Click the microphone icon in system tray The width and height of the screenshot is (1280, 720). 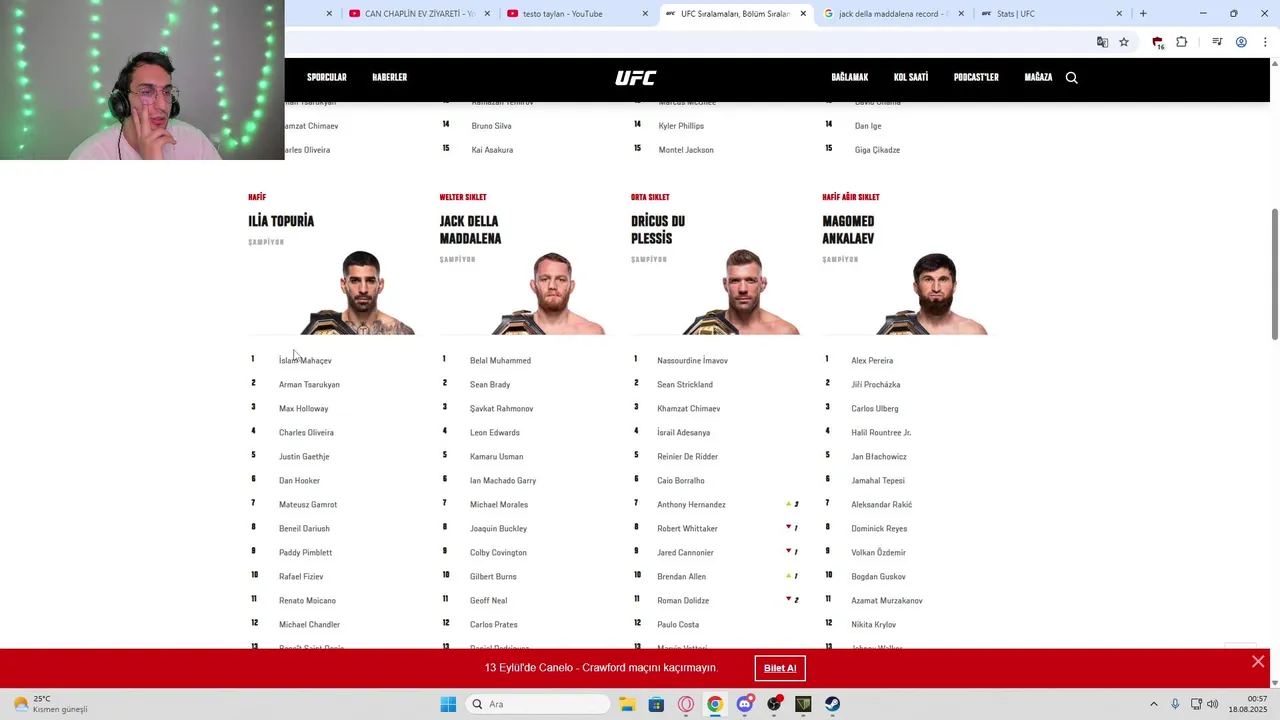(1175, 704)
